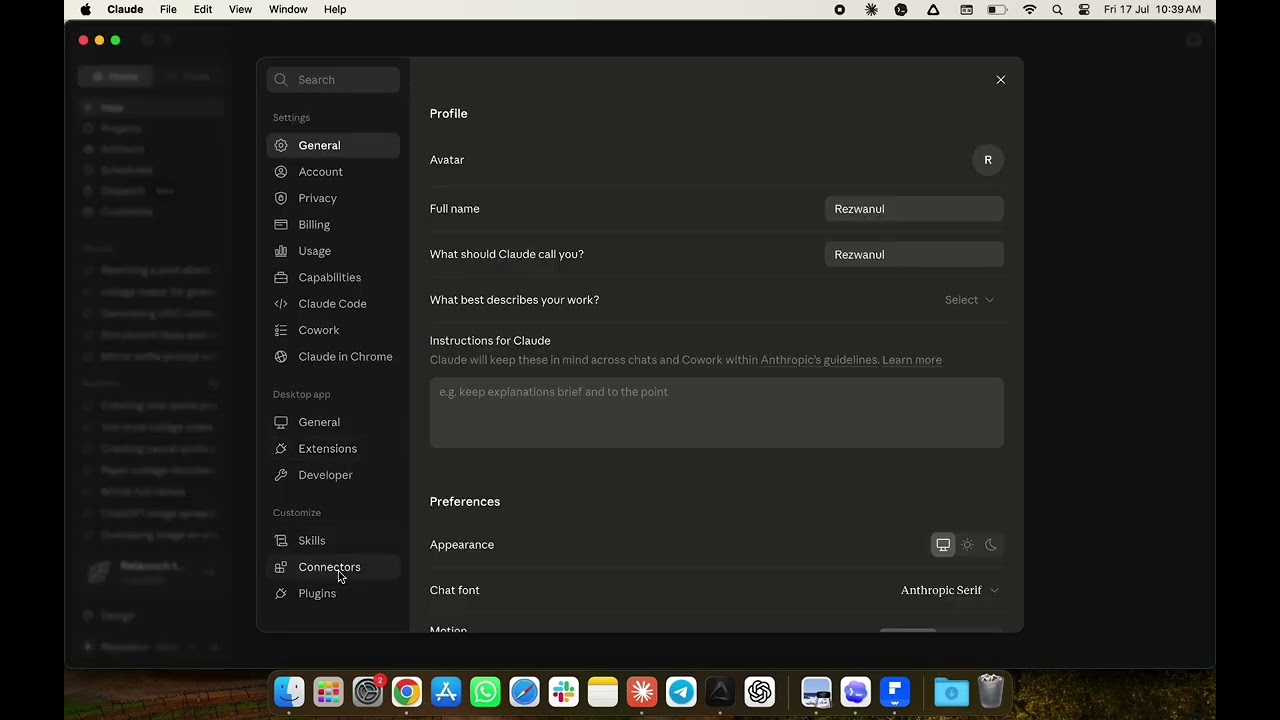
Task: Switch to light appearance with the sun icon
Action: [x=967, y=545]
